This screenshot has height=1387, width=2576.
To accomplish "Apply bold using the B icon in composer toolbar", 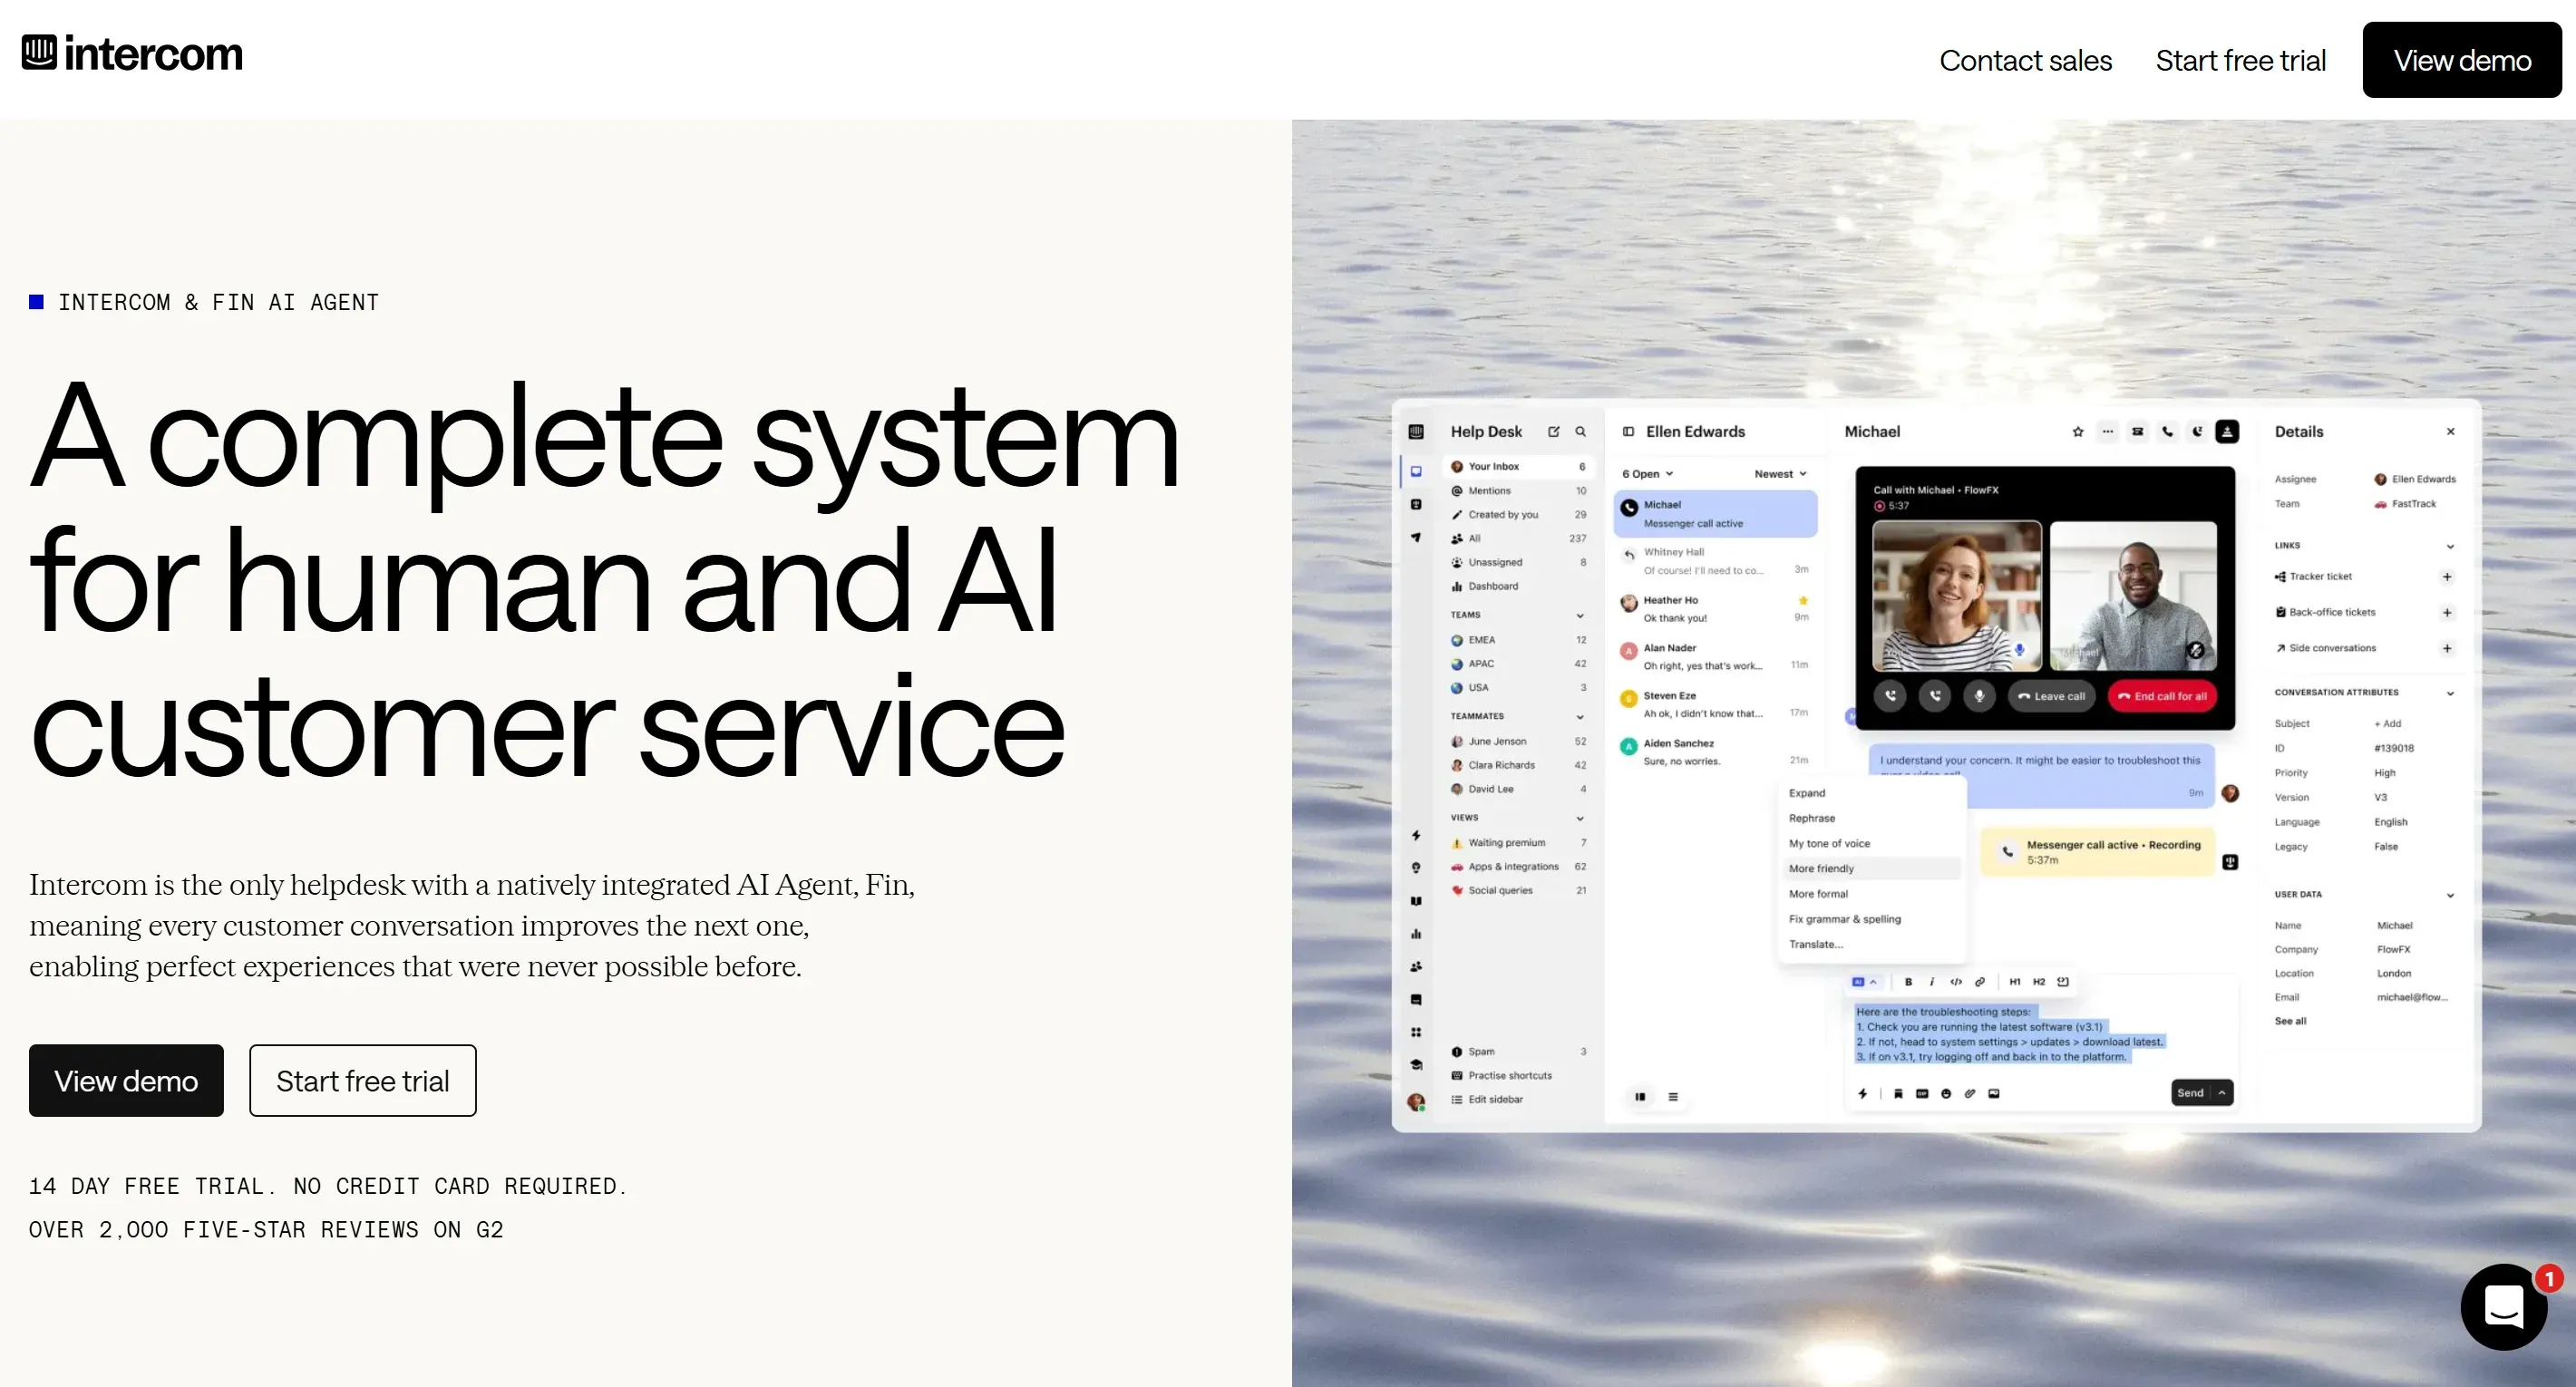I will pyautogui.click(x=1908, y=982).
